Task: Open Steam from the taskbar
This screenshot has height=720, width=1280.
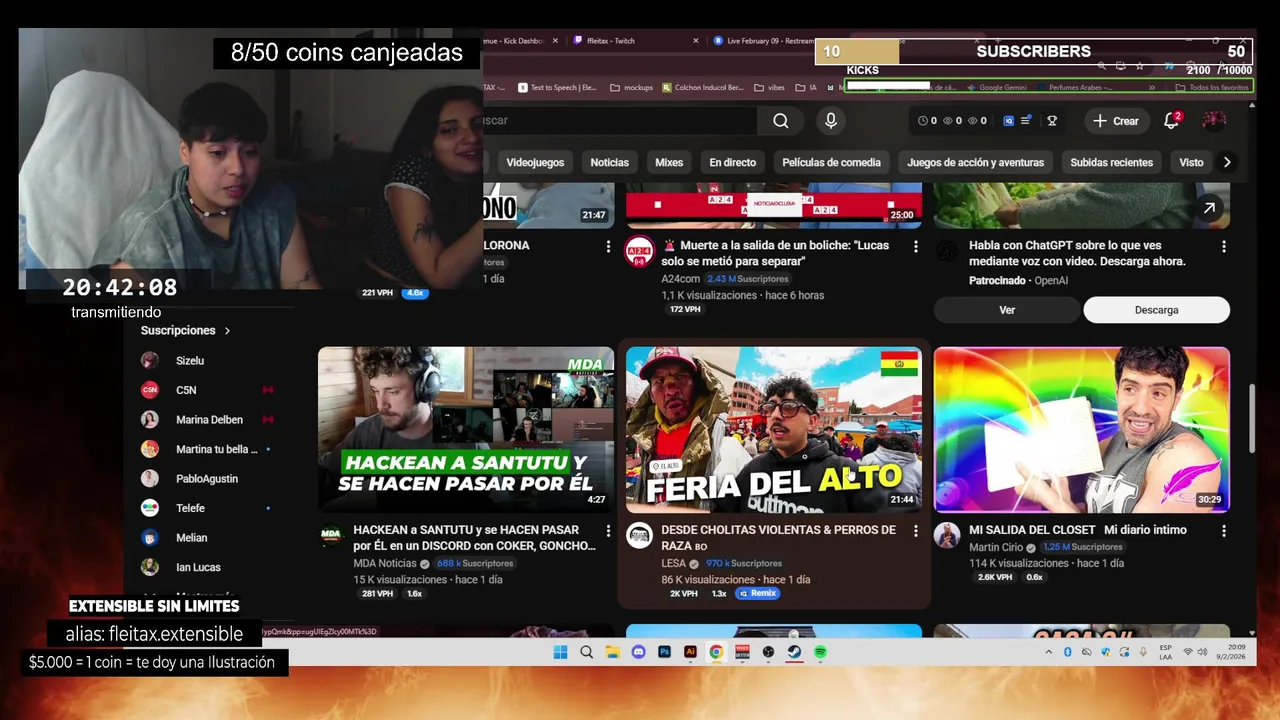Action: [x=794, y=652]
